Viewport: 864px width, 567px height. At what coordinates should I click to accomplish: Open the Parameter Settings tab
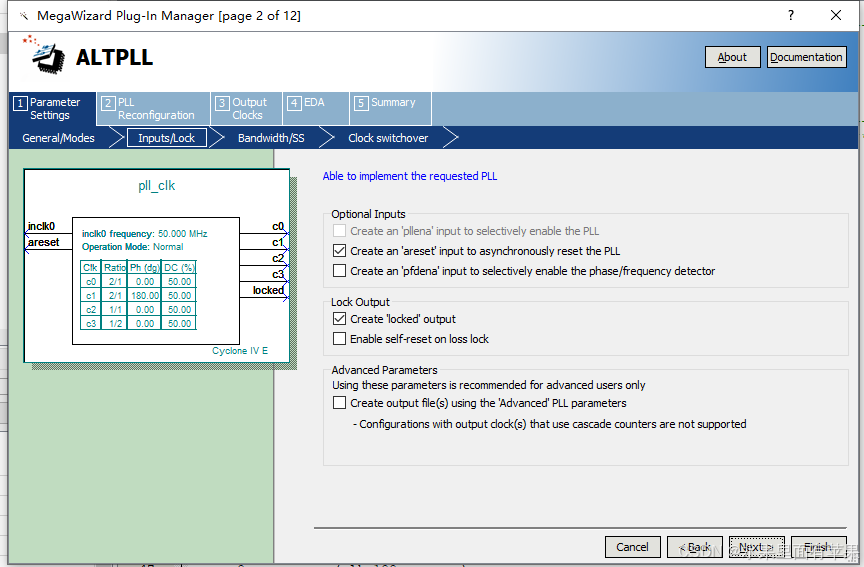click(x=53, y=109)
